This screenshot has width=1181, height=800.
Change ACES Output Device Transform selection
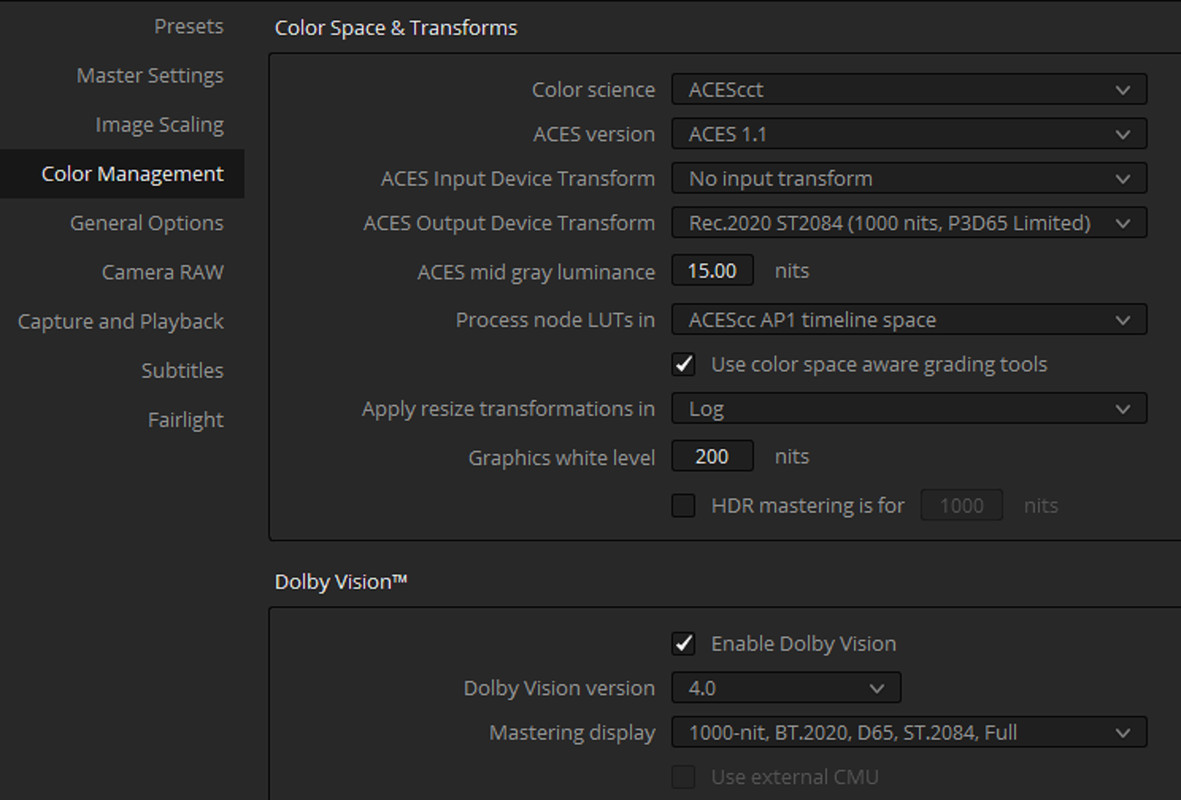pos(909,223)
